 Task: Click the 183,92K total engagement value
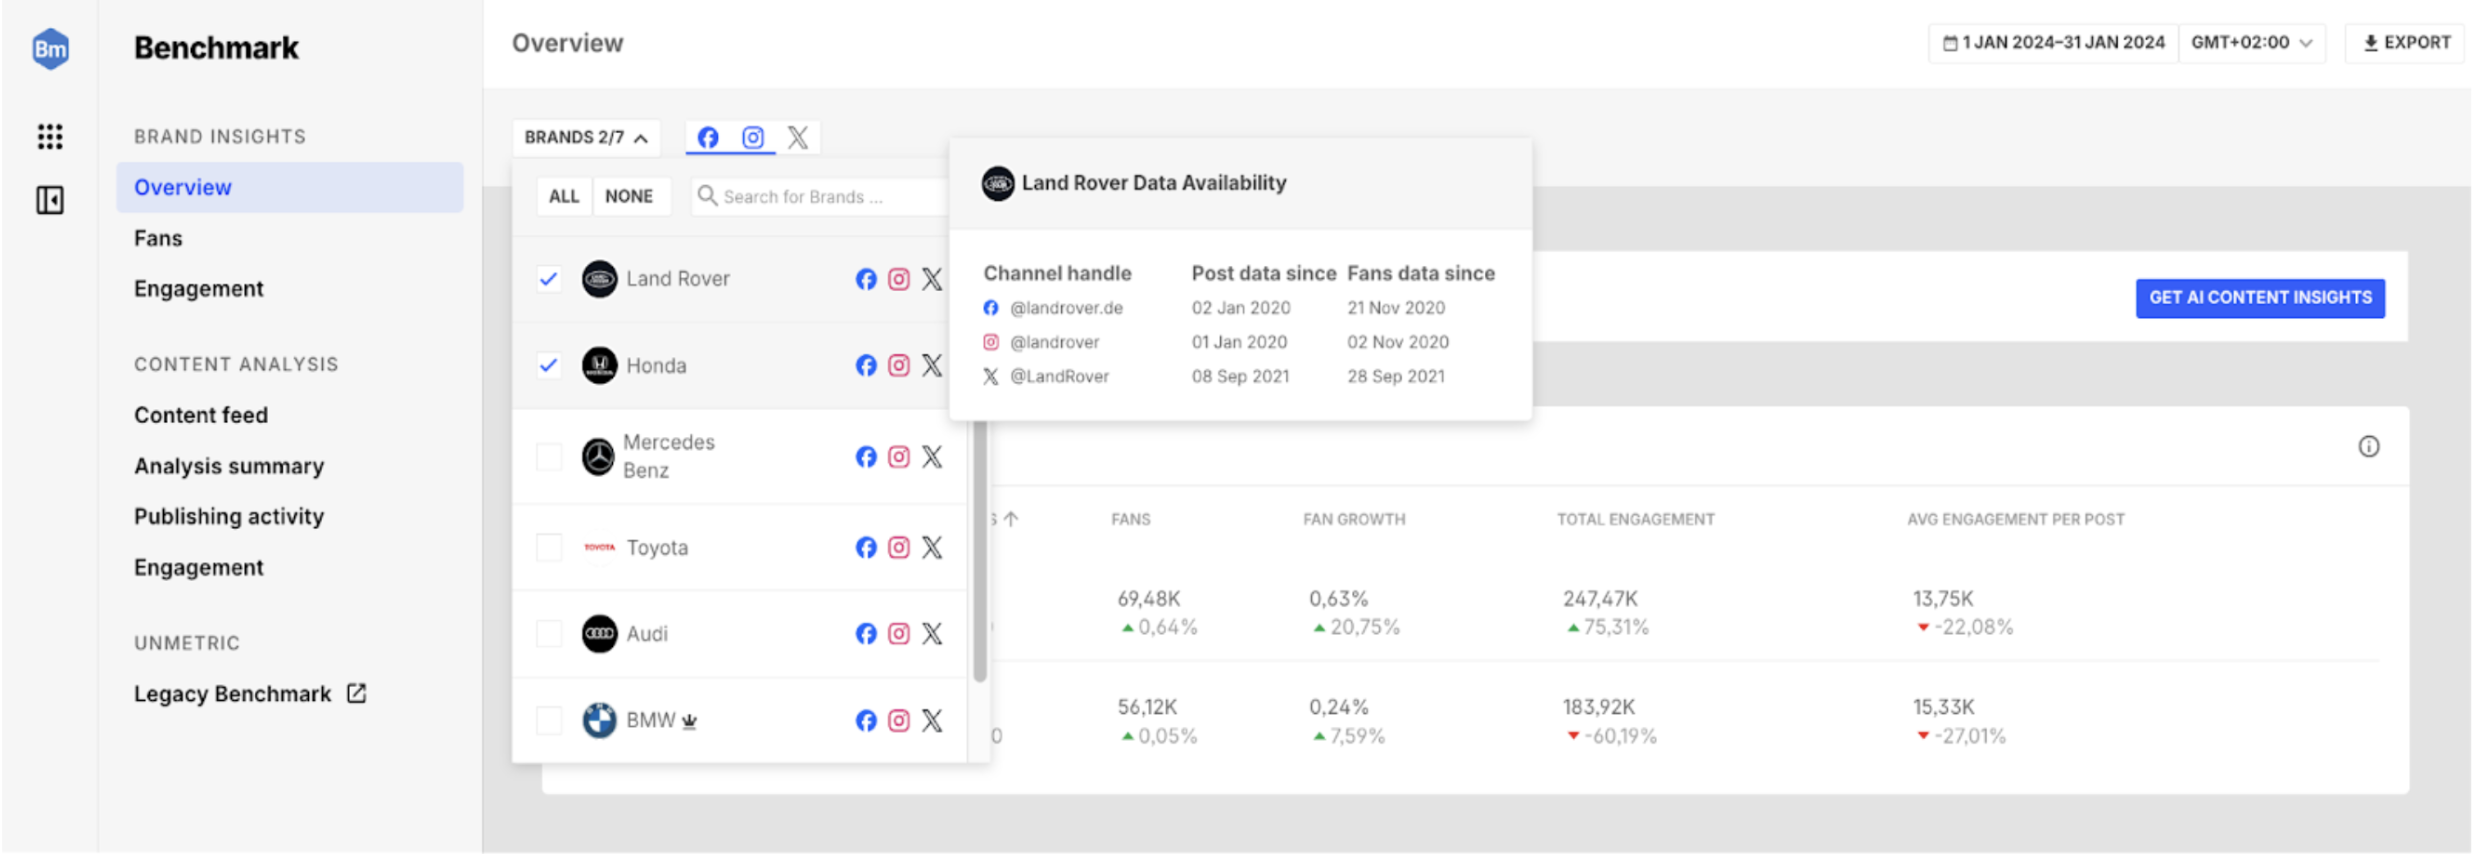1599,707
